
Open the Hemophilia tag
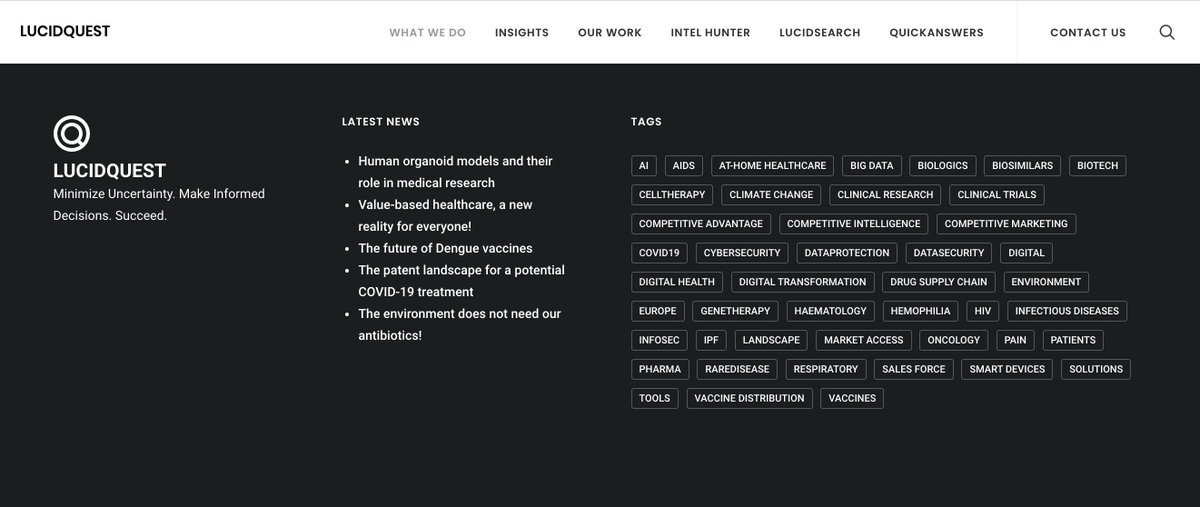click(x=921, y=311)
